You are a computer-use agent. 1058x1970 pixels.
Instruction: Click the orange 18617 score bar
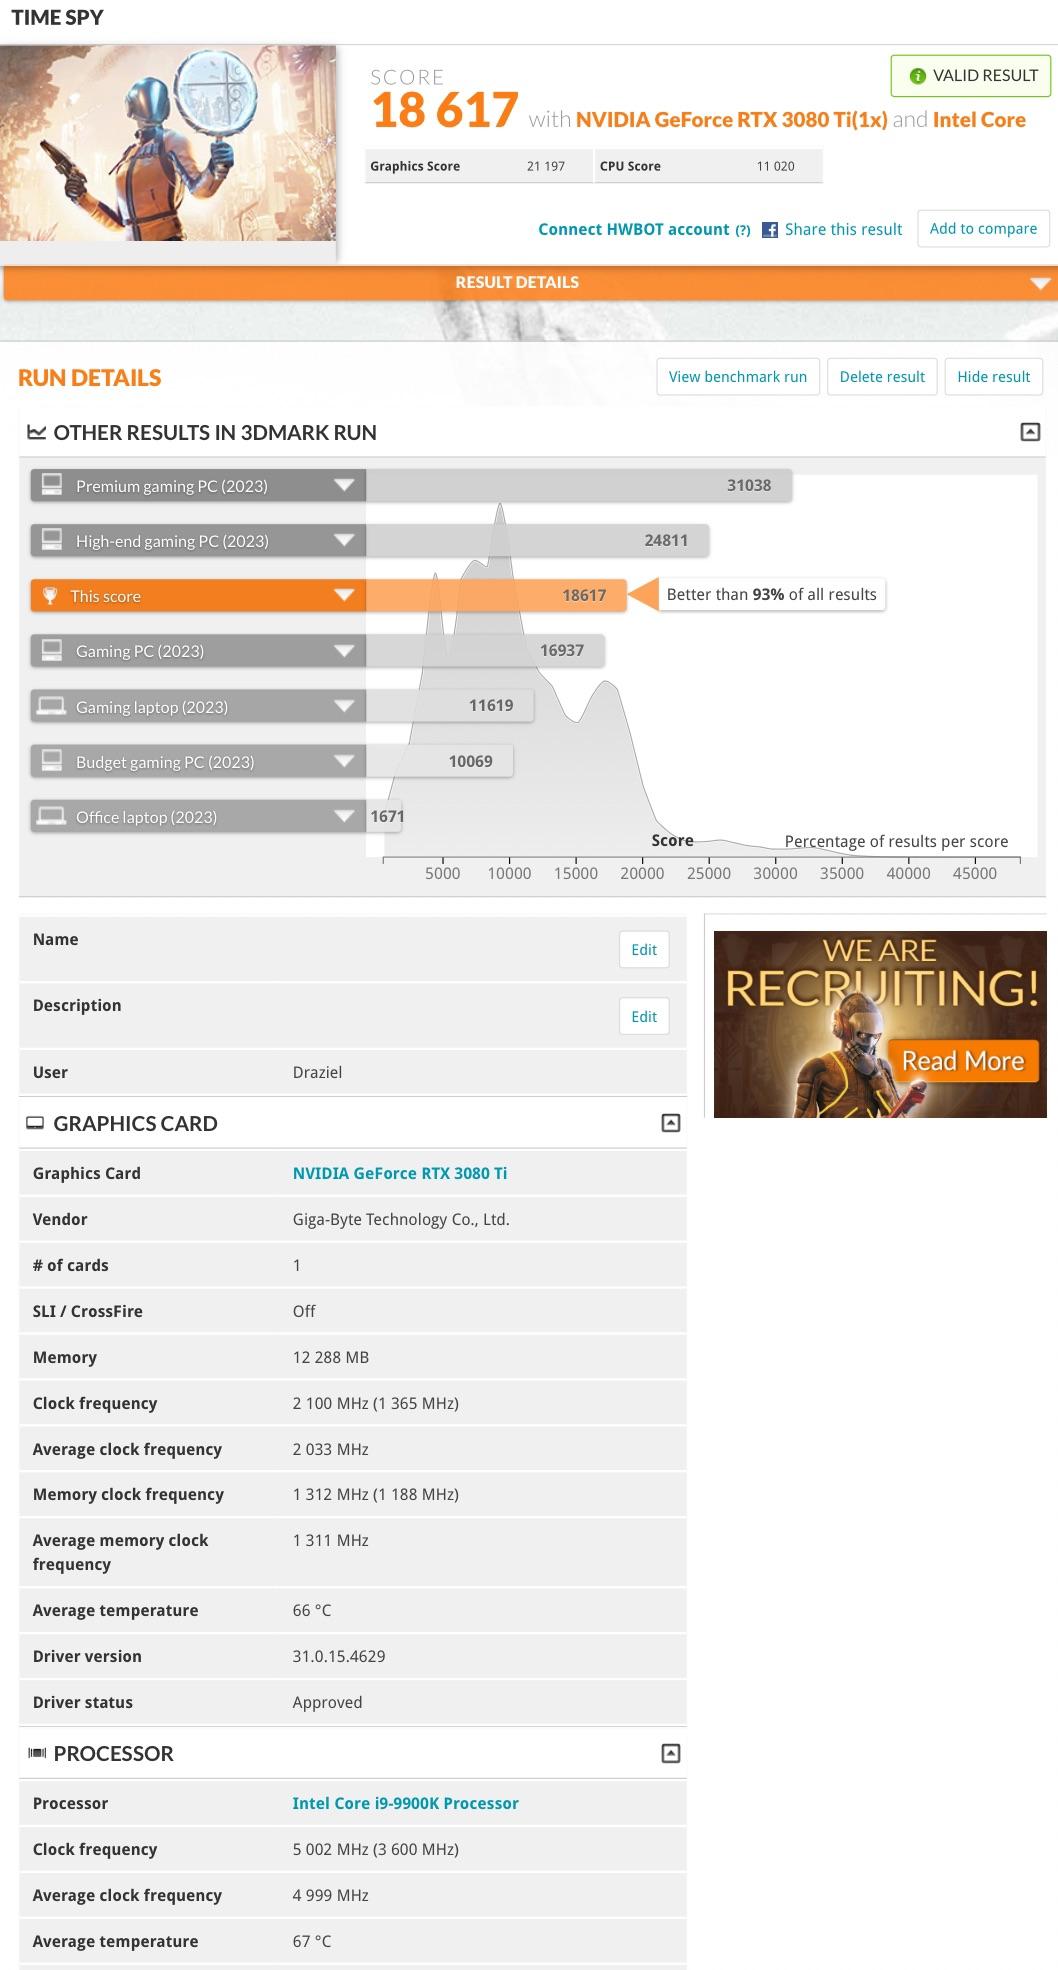pyautogui.click(x=496, y=596)
